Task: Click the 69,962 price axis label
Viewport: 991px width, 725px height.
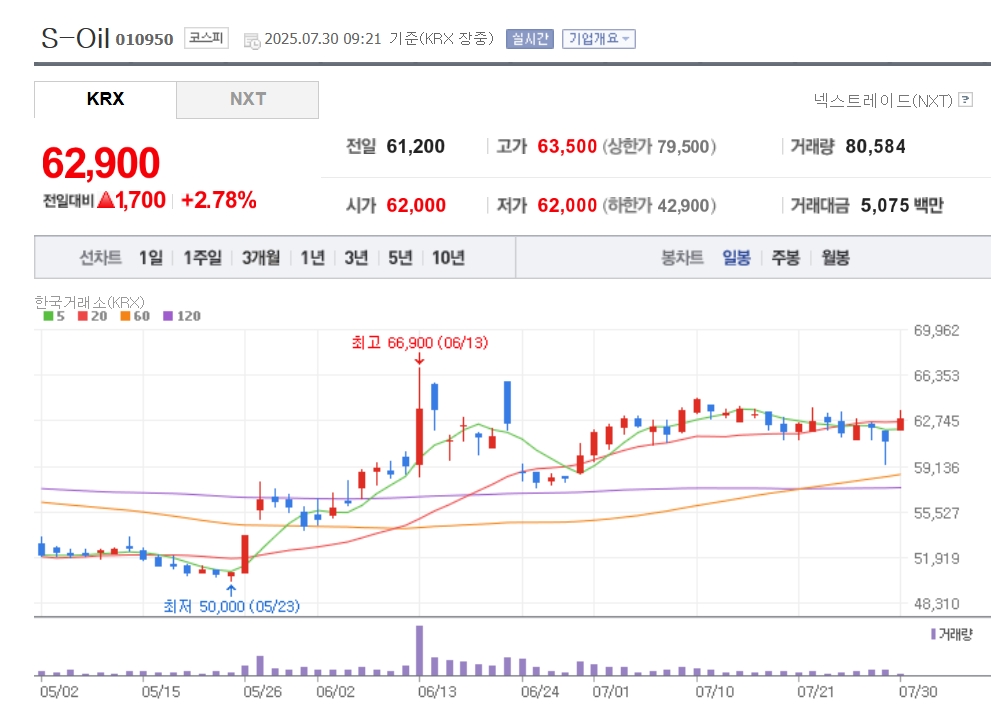Action: pos(937,331)
